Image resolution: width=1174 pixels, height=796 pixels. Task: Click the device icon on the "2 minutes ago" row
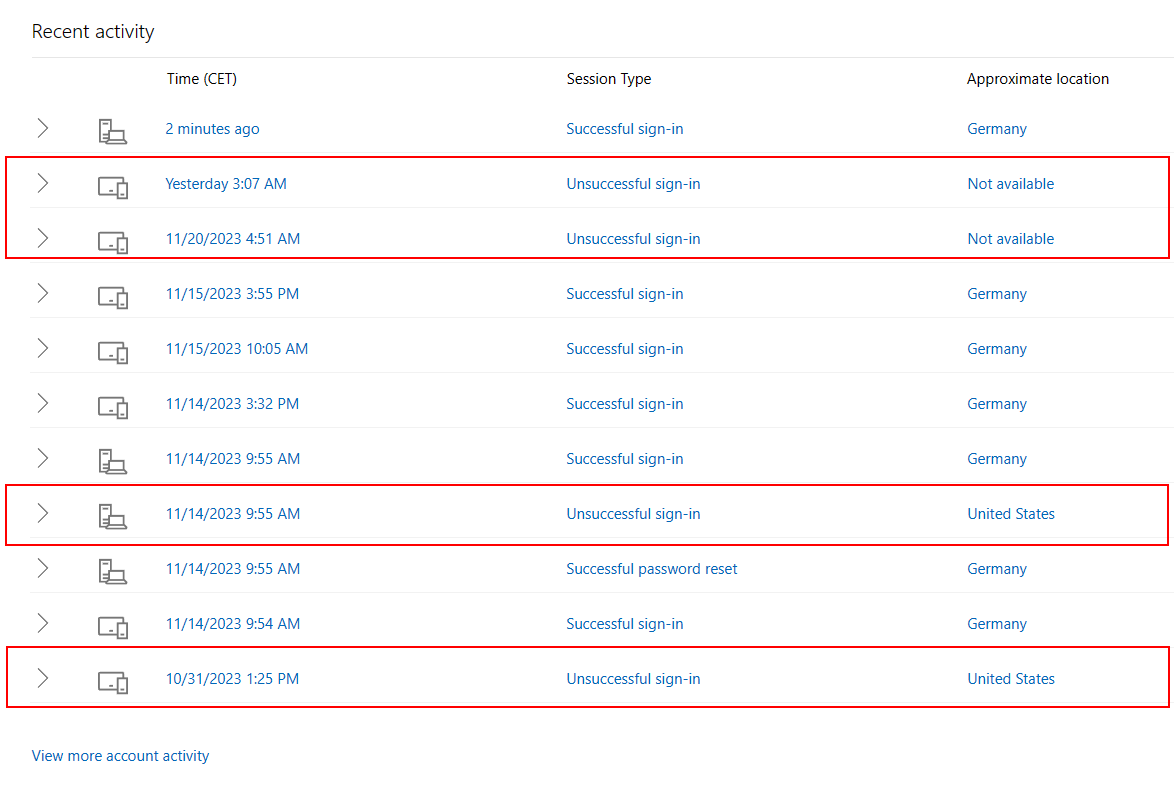pyautogui.click(x=112, y=128)
